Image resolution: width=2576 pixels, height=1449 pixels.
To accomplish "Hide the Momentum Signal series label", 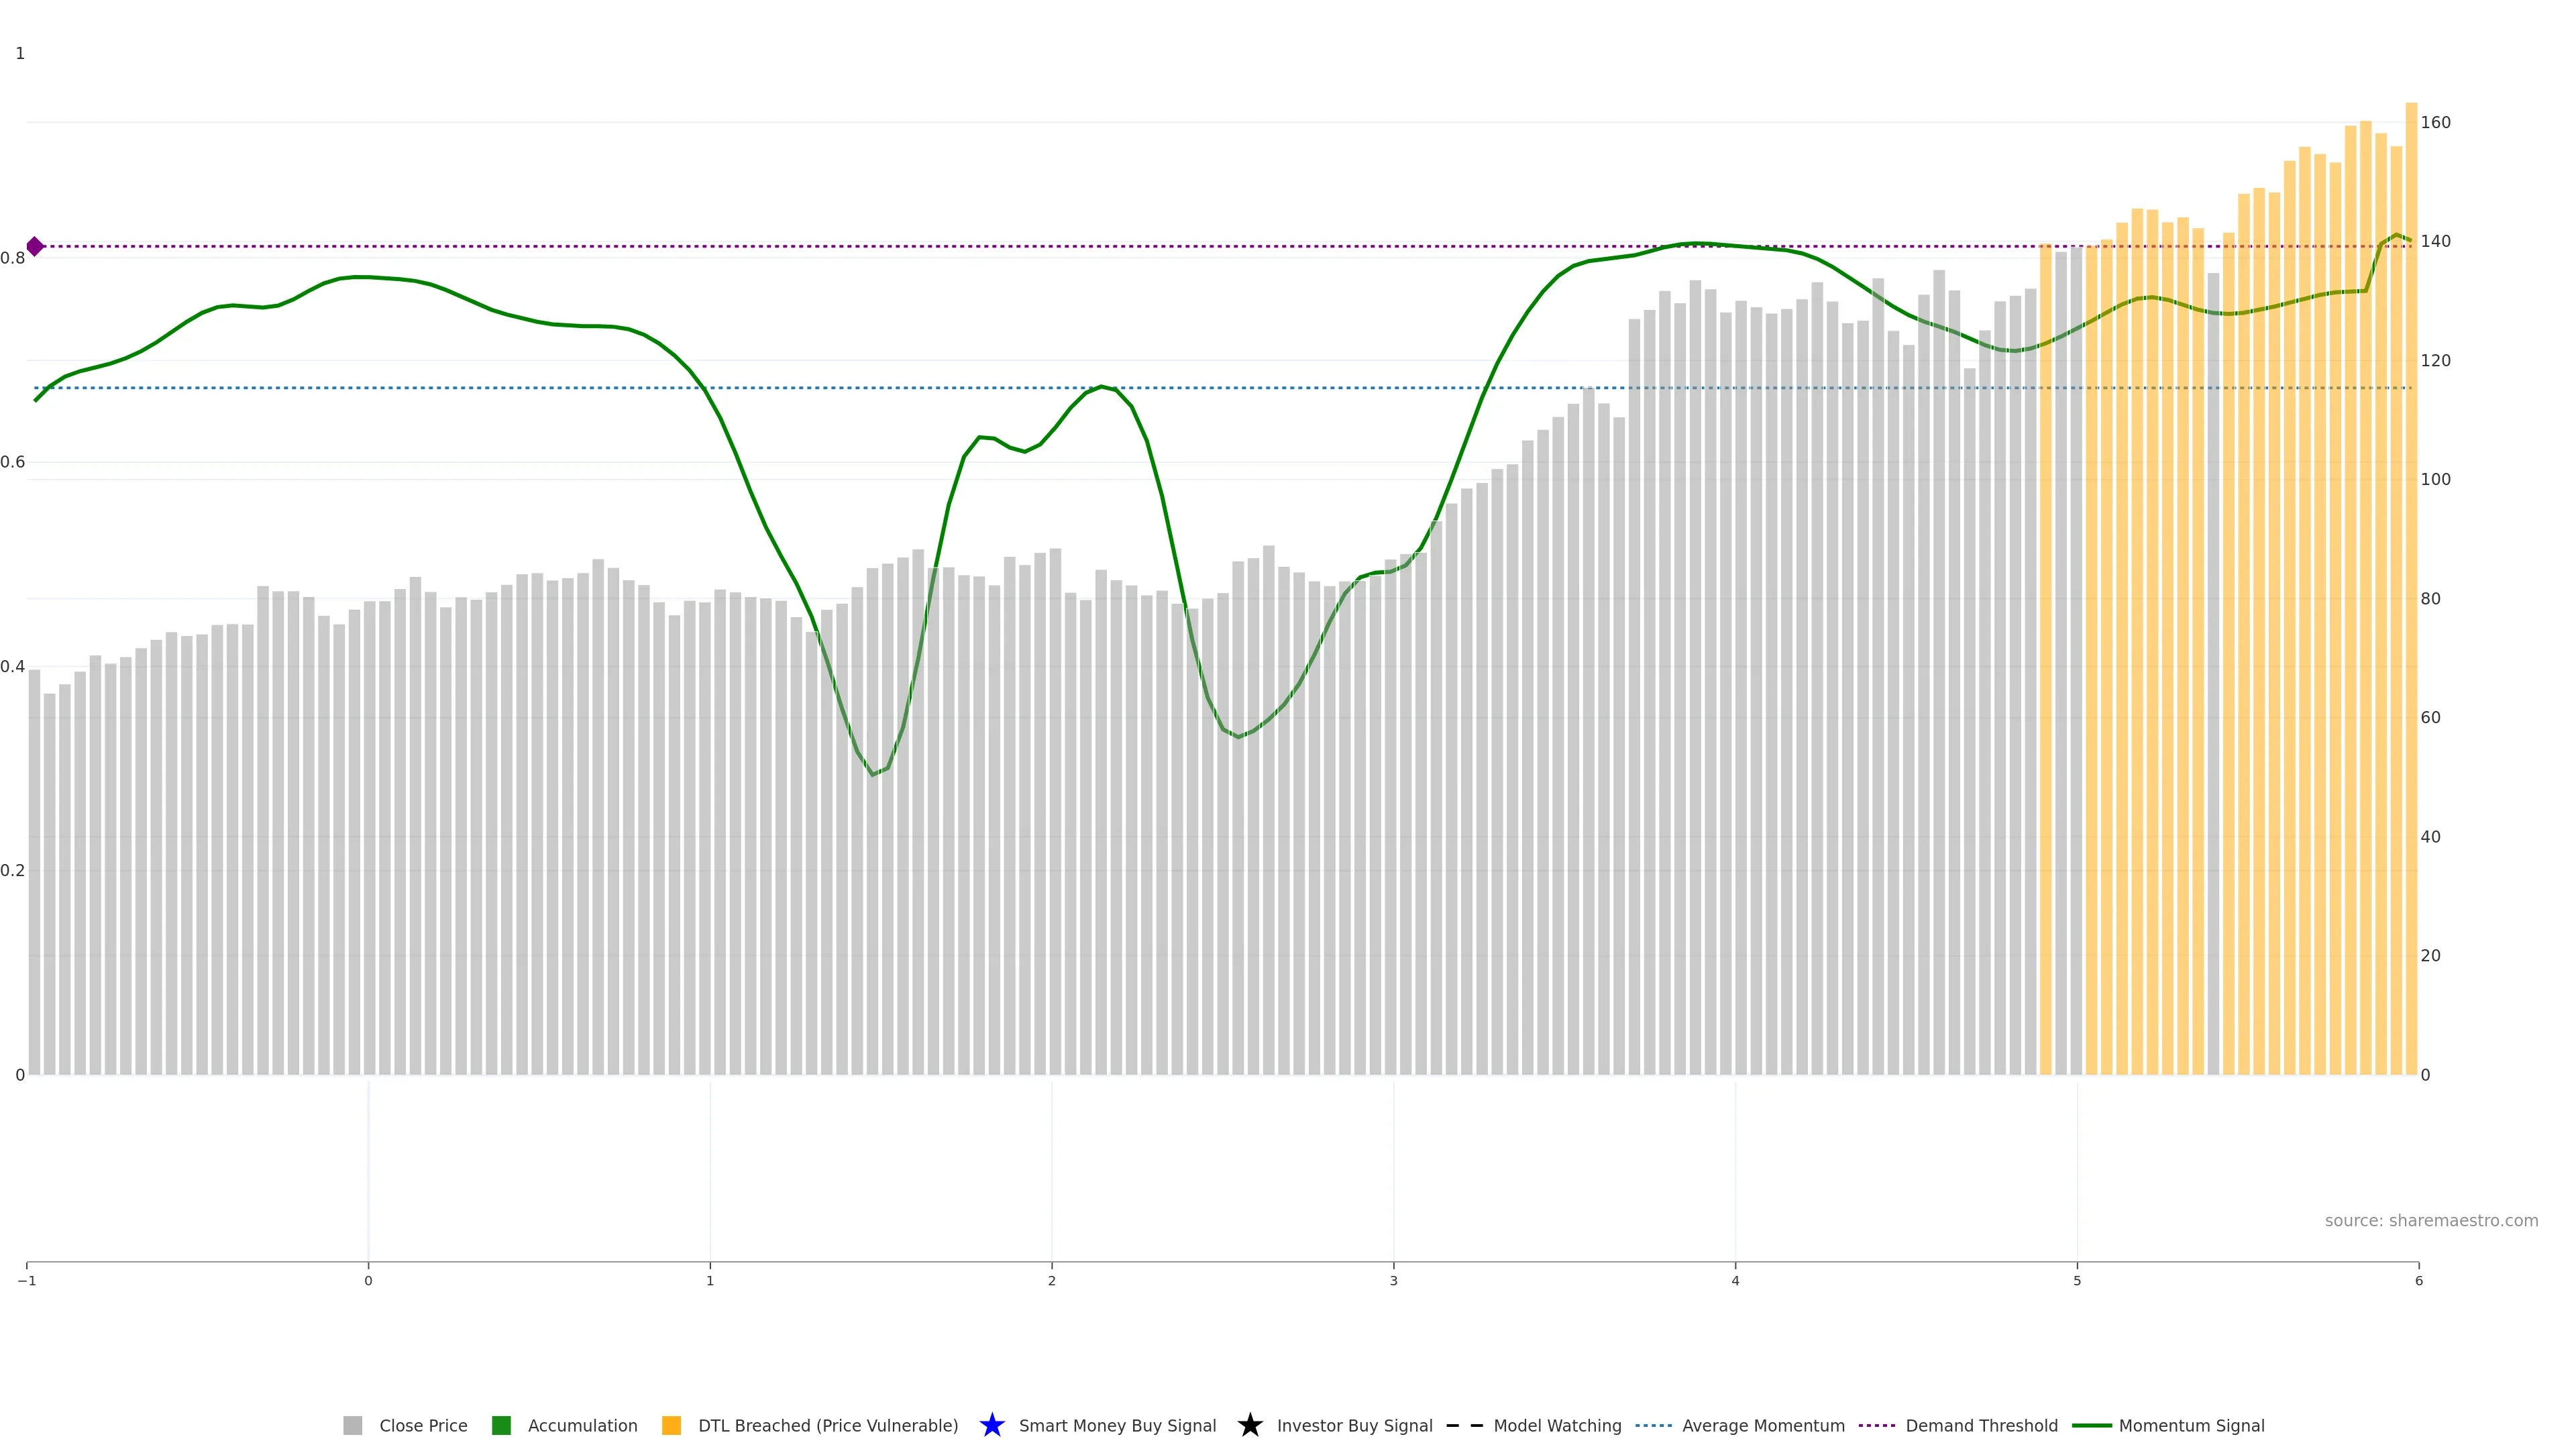I will [2191, 1425].
